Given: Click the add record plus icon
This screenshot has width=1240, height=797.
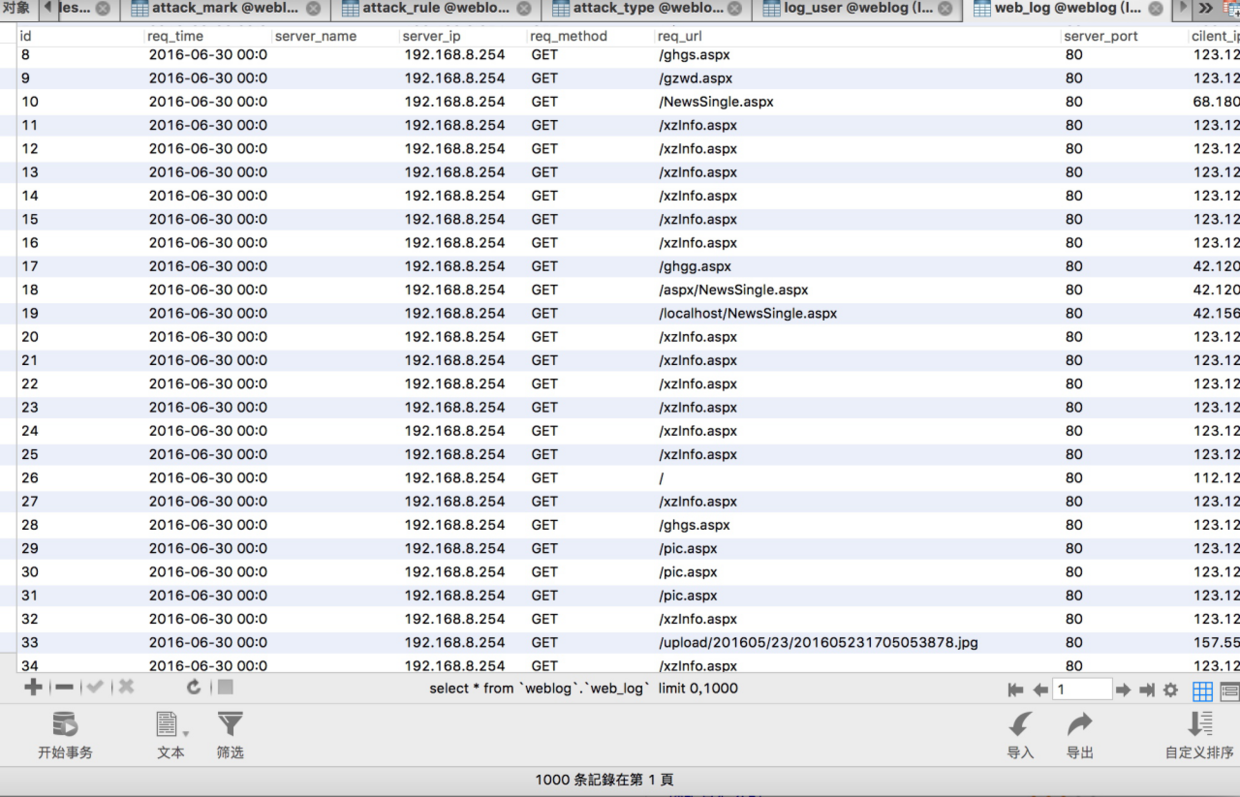Looking at the screenshot, I should (x=33, y=687).
